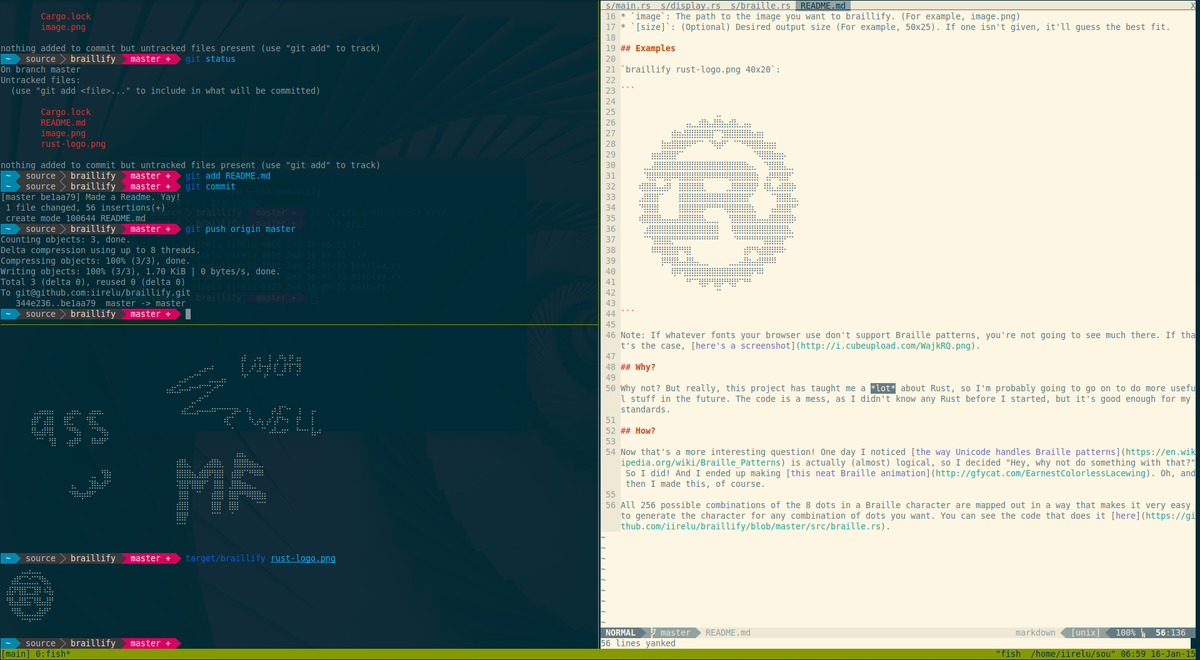1200x660 pixels.
Task: Click the NORMAL mode indicator in vim statusline
Action: [x=621, y=633]
